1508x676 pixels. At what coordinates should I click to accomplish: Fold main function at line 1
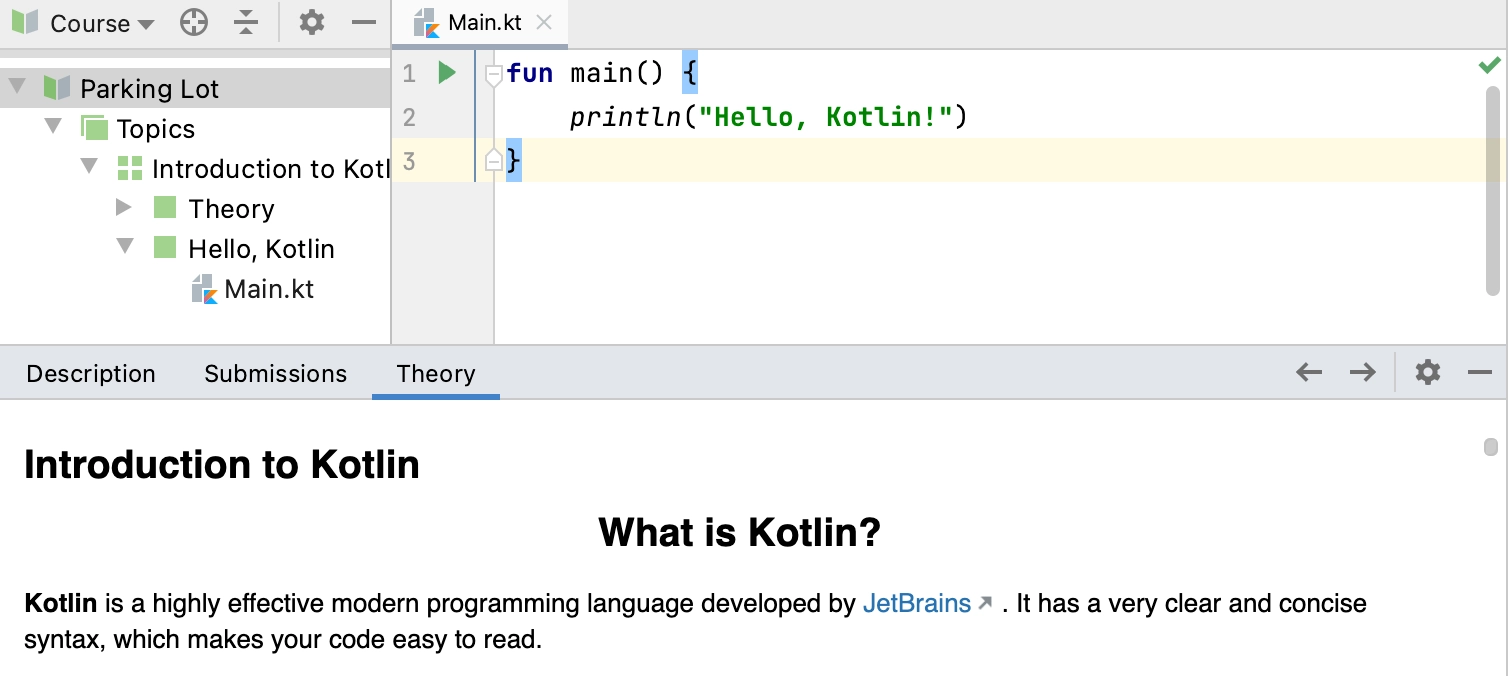493,73
